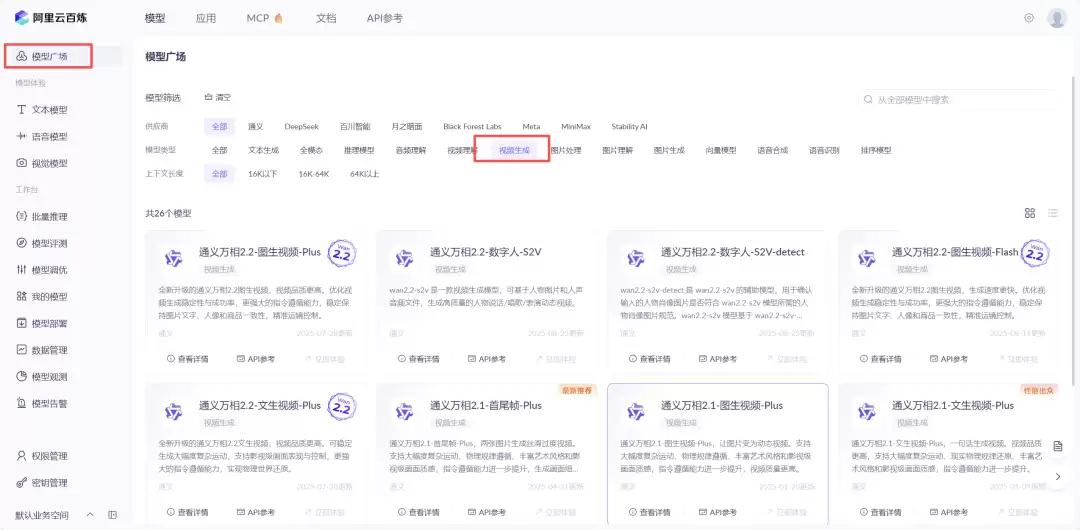Open 模型观测 in sidebar
Viewport: 1080px width, 530px height.
click(x=43, y=376)
